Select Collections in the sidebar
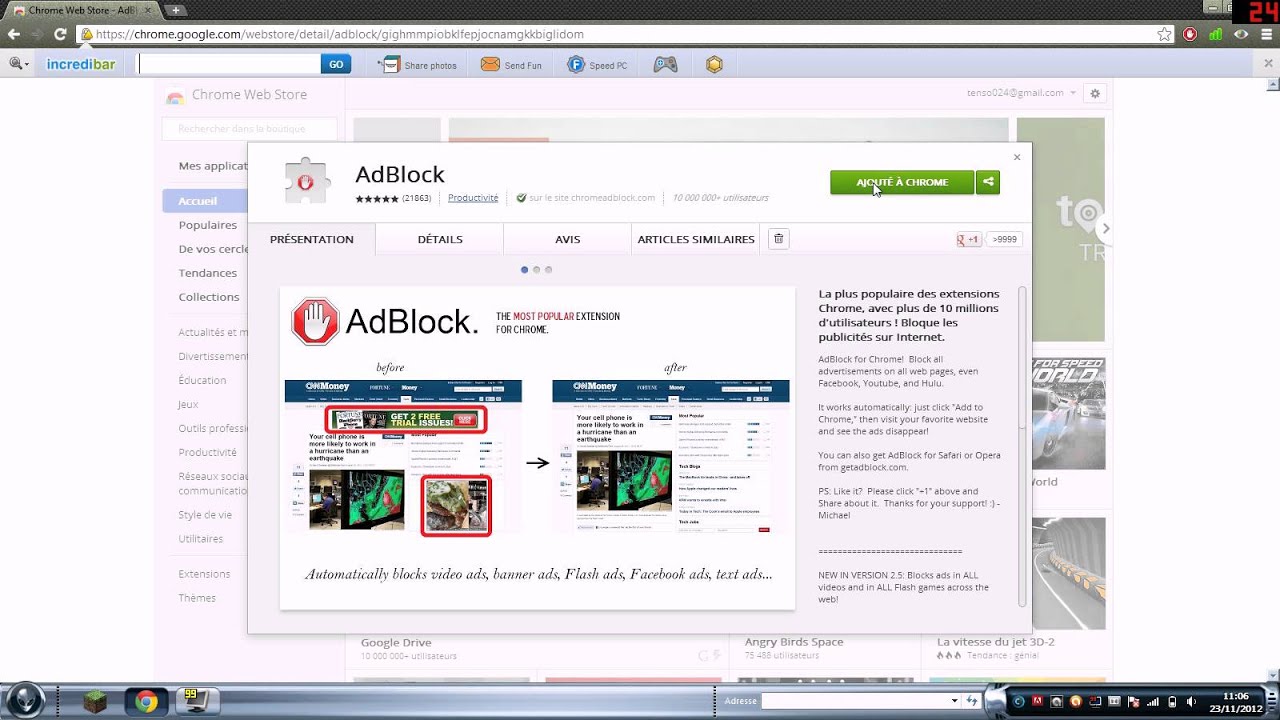The height and width of the screenshot is (720, 1280). pyautogui.click(x=209, y=297)
